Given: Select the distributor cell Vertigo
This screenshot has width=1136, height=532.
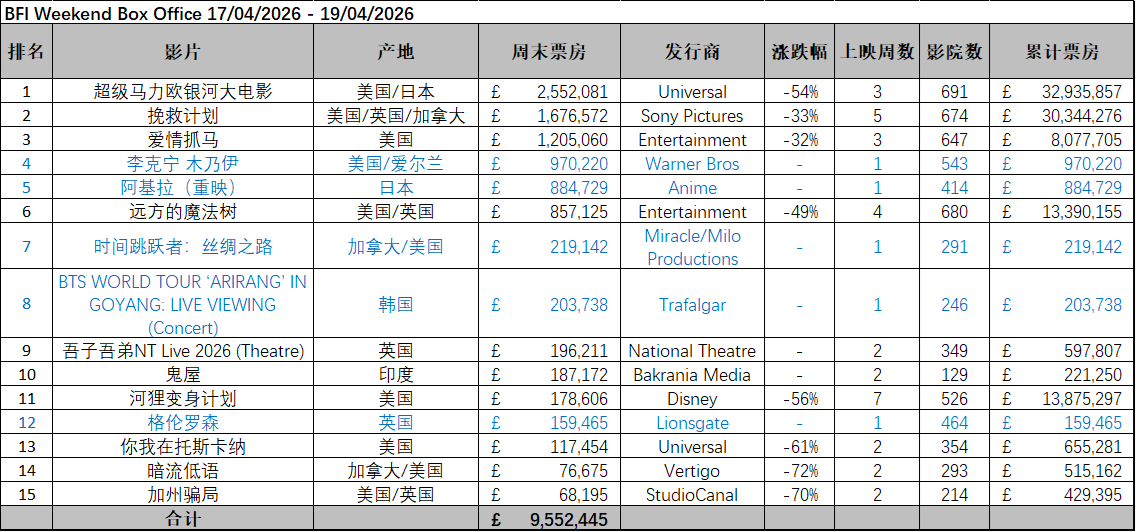Looking at the screenshot, I should [x=692, y=471].
